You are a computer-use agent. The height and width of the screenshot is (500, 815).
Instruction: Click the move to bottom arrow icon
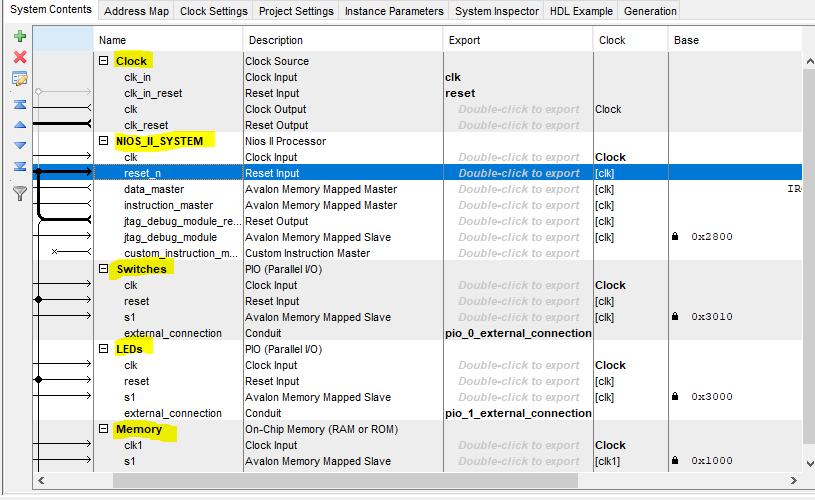coord(20,166)
